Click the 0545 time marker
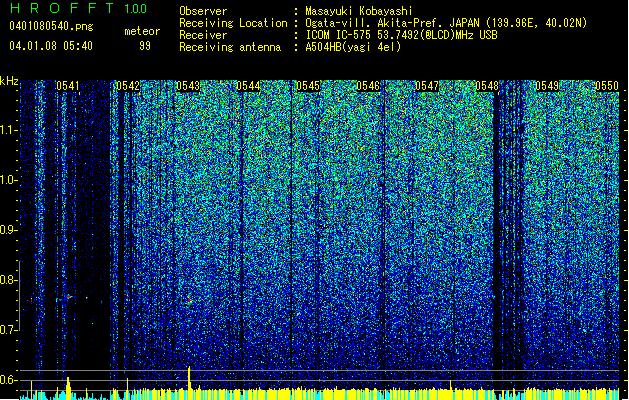Image resolution: width=629 pixels, height=400 pixels. (308, 86)
